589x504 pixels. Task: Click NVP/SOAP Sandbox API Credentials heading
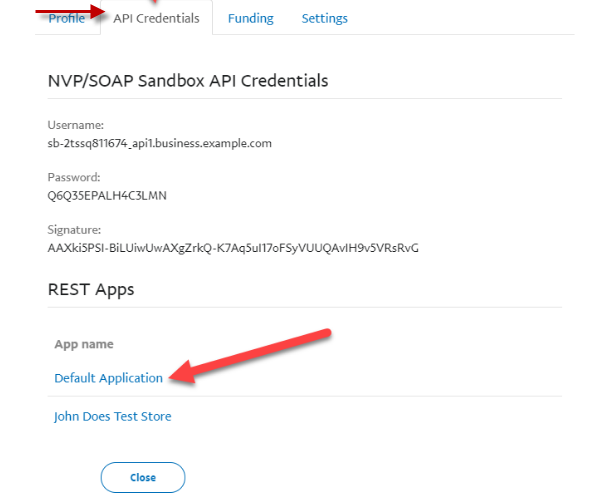click(x=188, y=81)
